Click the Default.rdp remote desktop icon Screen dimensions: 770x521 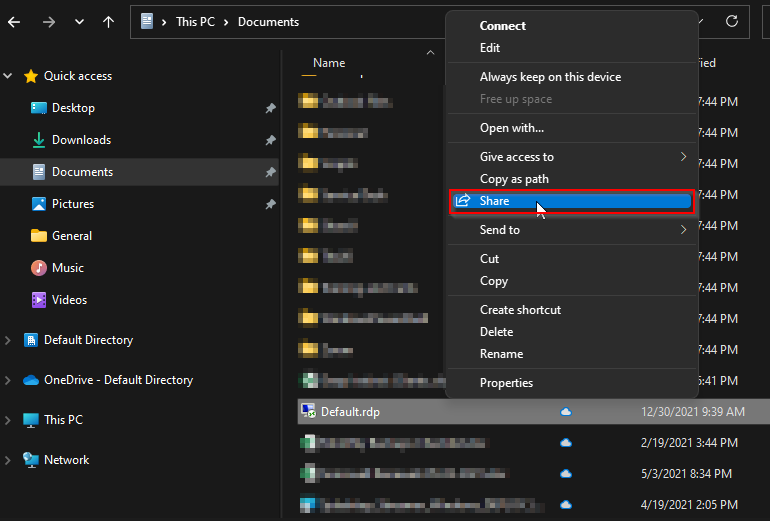308,411
